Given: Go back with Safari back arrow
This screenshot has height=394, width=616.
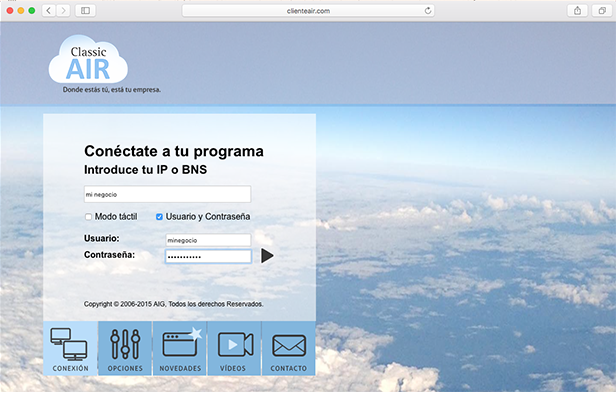Looking at the screenshot, I should (49, 11).
